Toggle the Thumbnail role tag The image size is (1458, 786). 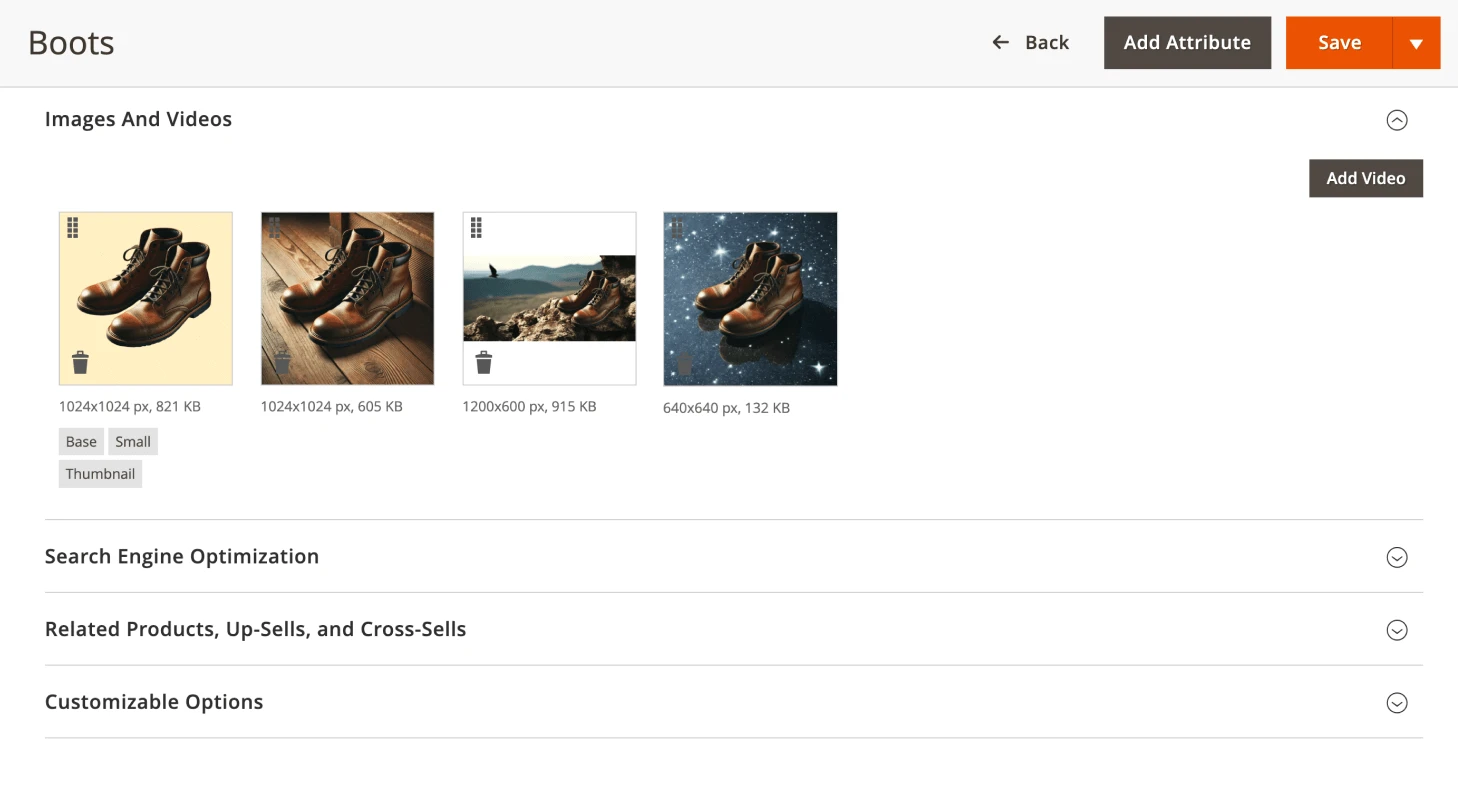pyautogui.click(x=100, y=473)
